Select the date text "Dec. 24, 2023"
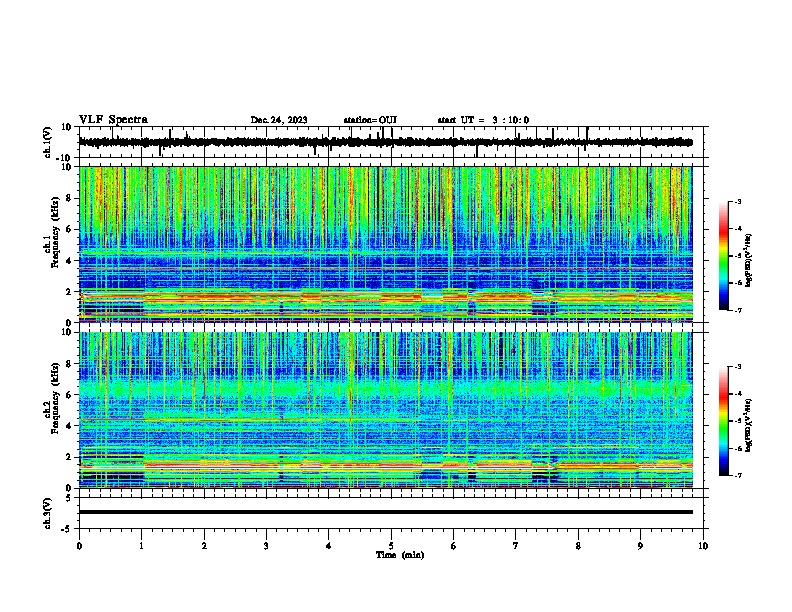This screenshot has width=792, height=612. (279, 120)
